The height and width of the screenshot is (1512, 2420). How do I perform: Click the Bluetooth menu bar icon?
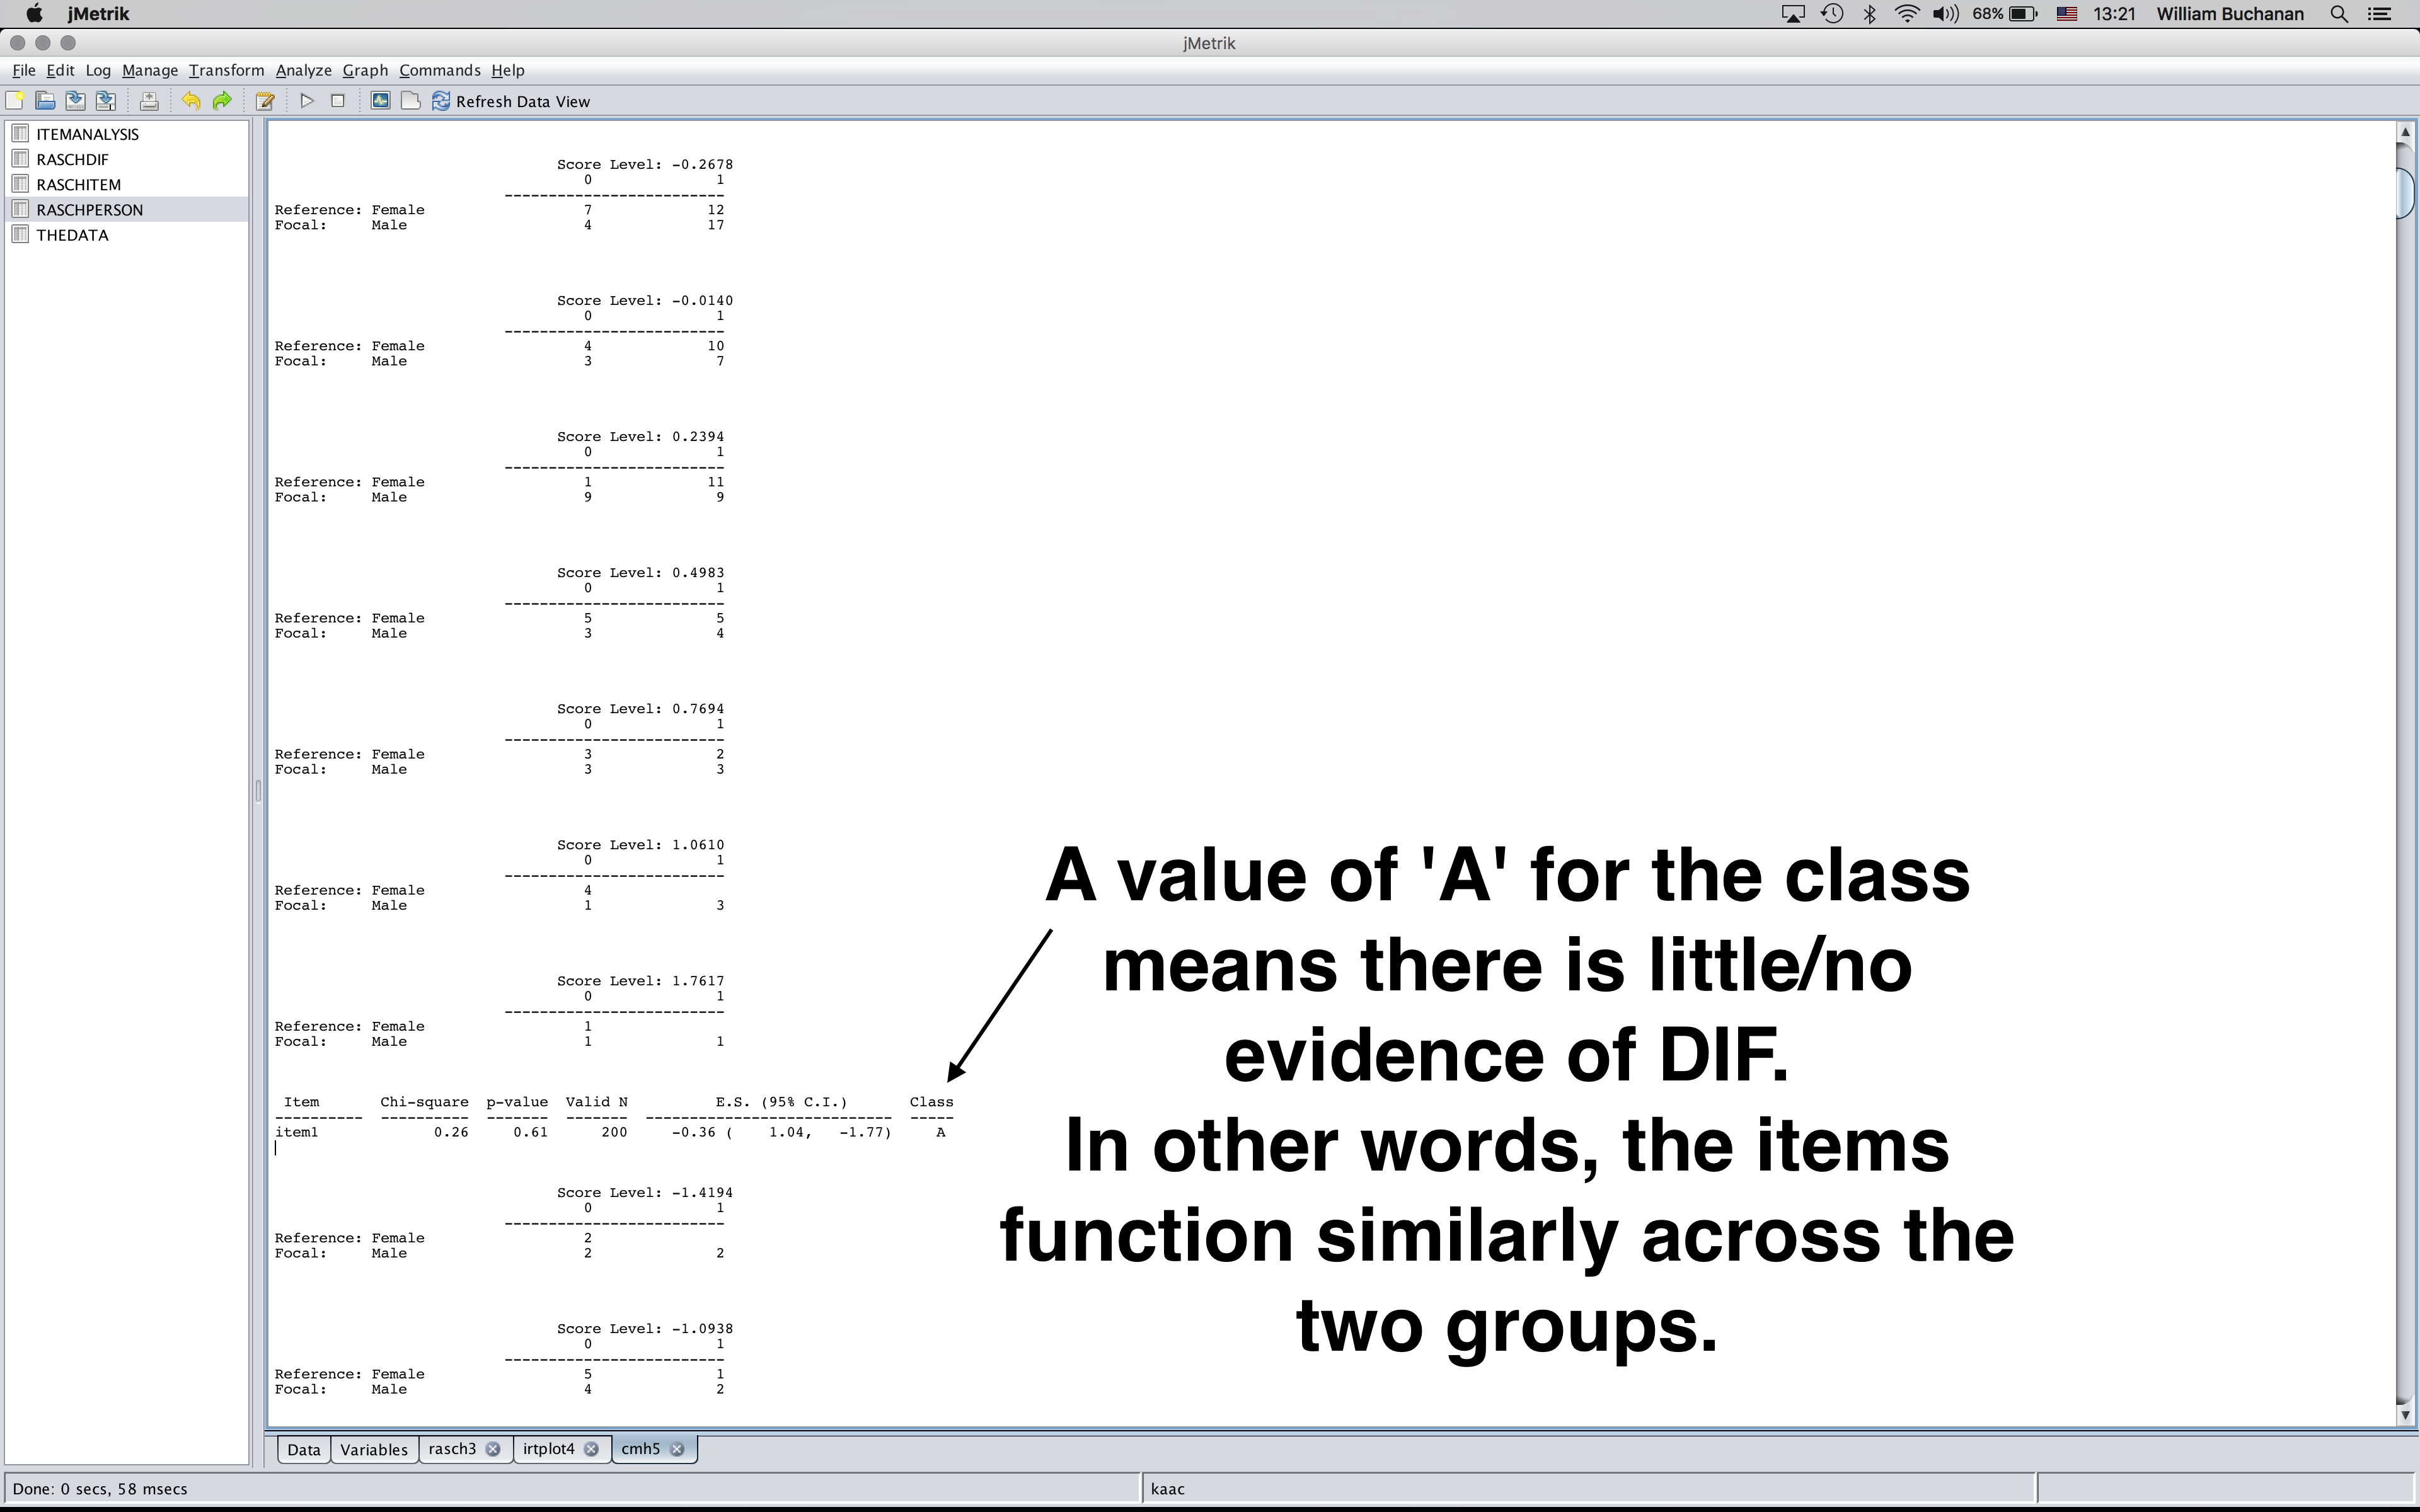click(x=1869, y=14)
